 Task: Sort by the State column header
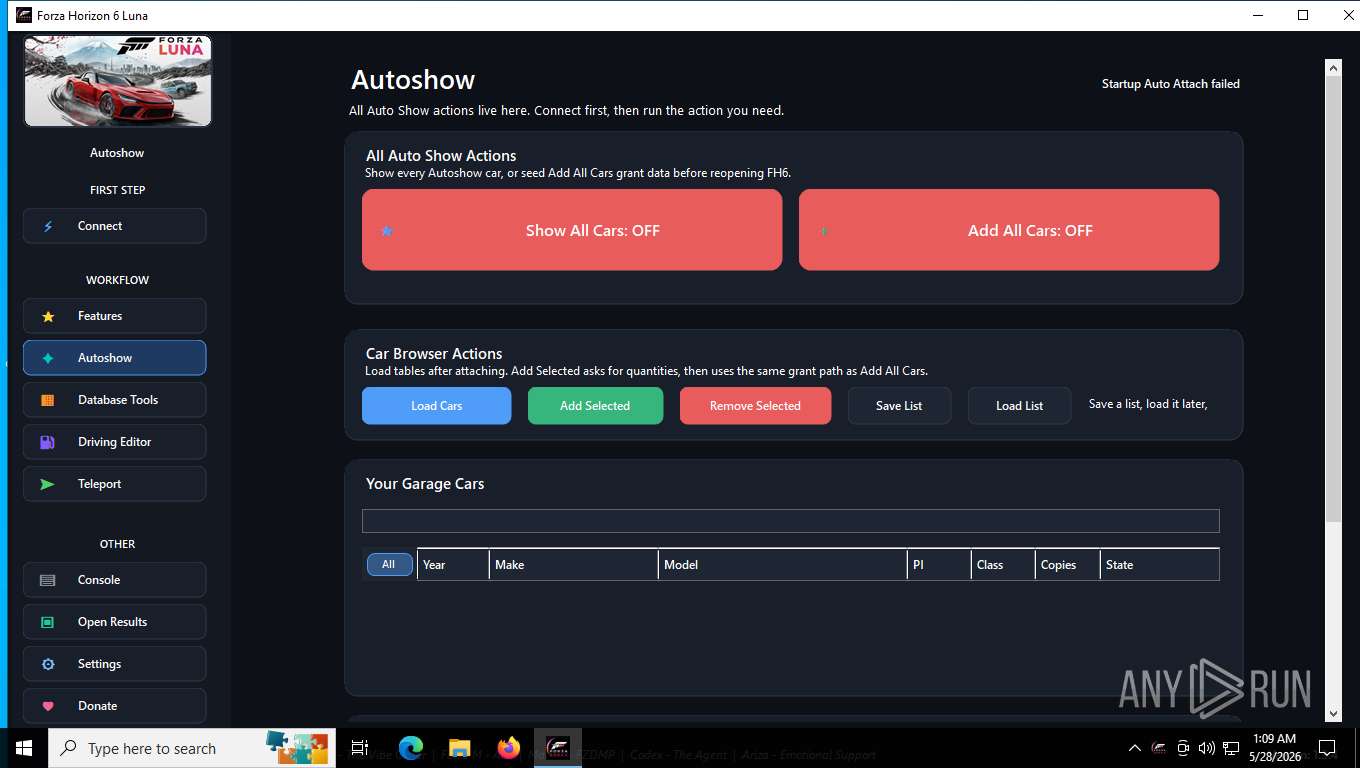1160,565
